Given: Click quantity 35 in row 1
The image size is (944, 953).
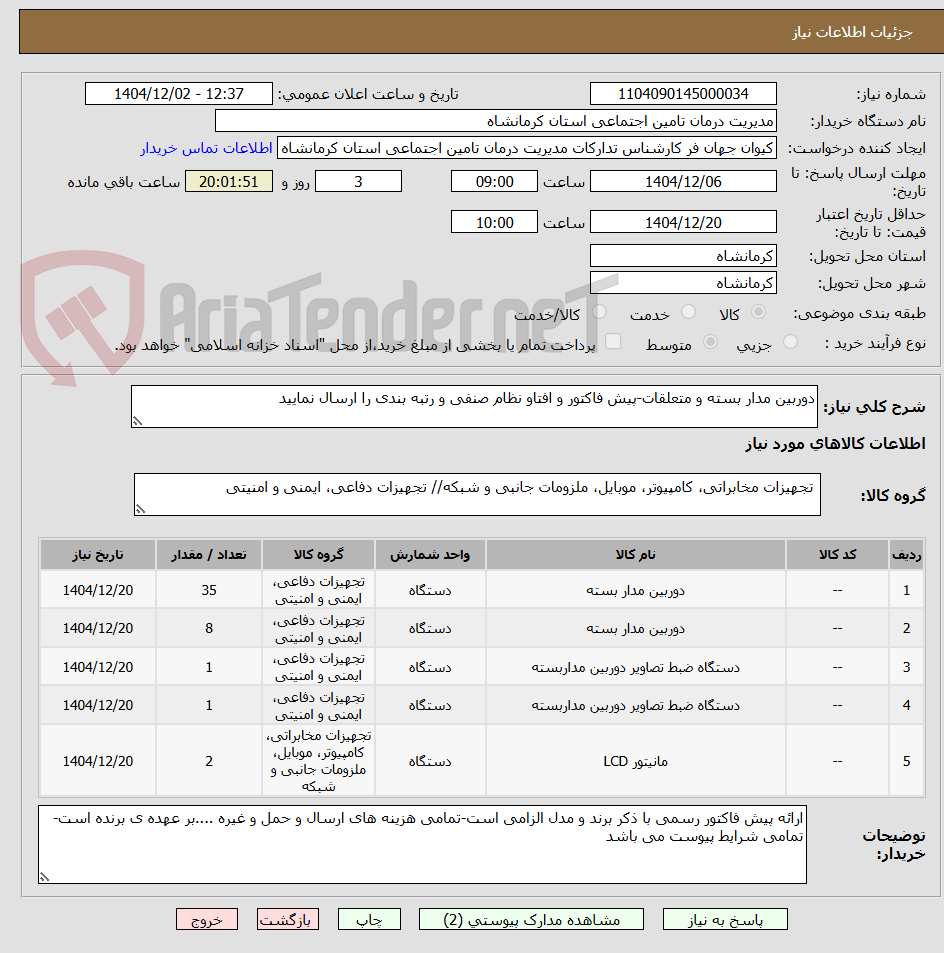Looking at the screenshot, I should click(208, 590).
